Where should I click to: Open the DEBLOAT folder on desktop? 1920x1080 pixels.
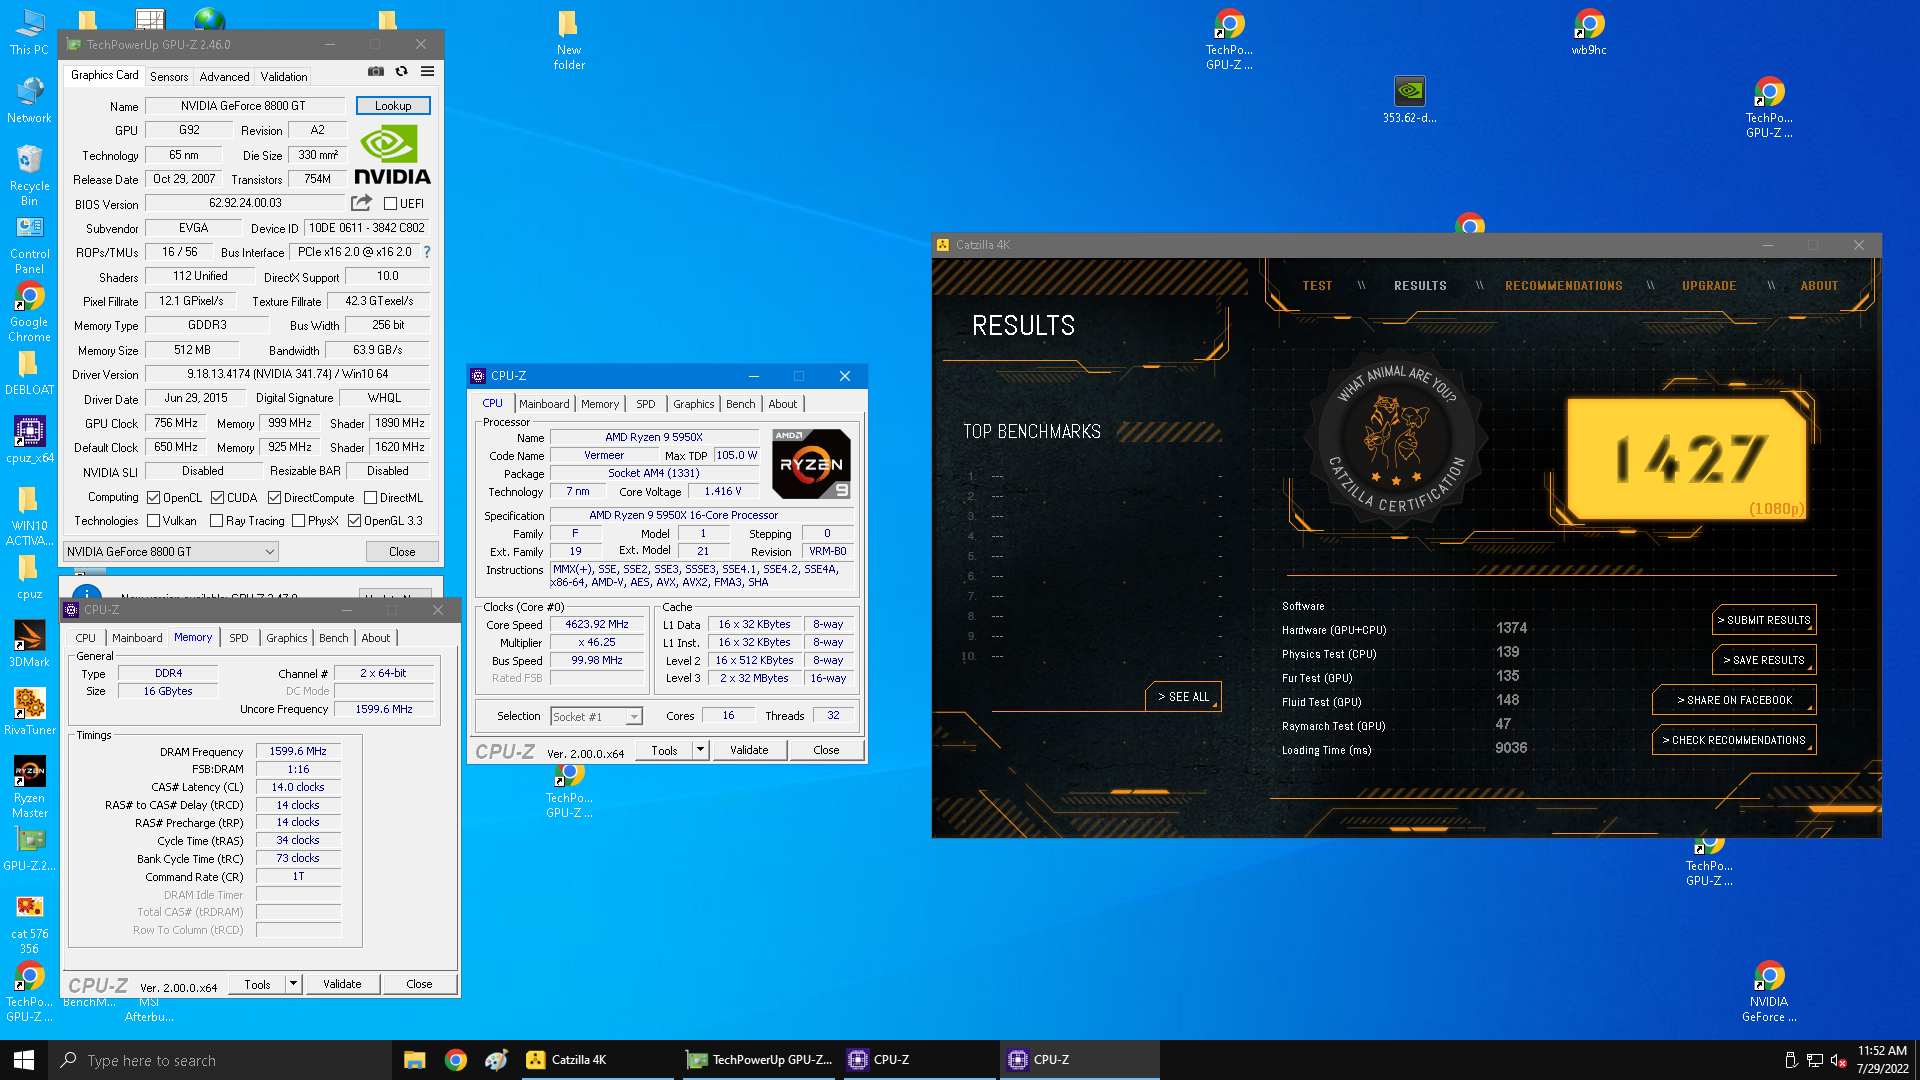pyautogui.click(x=29, y=374)
